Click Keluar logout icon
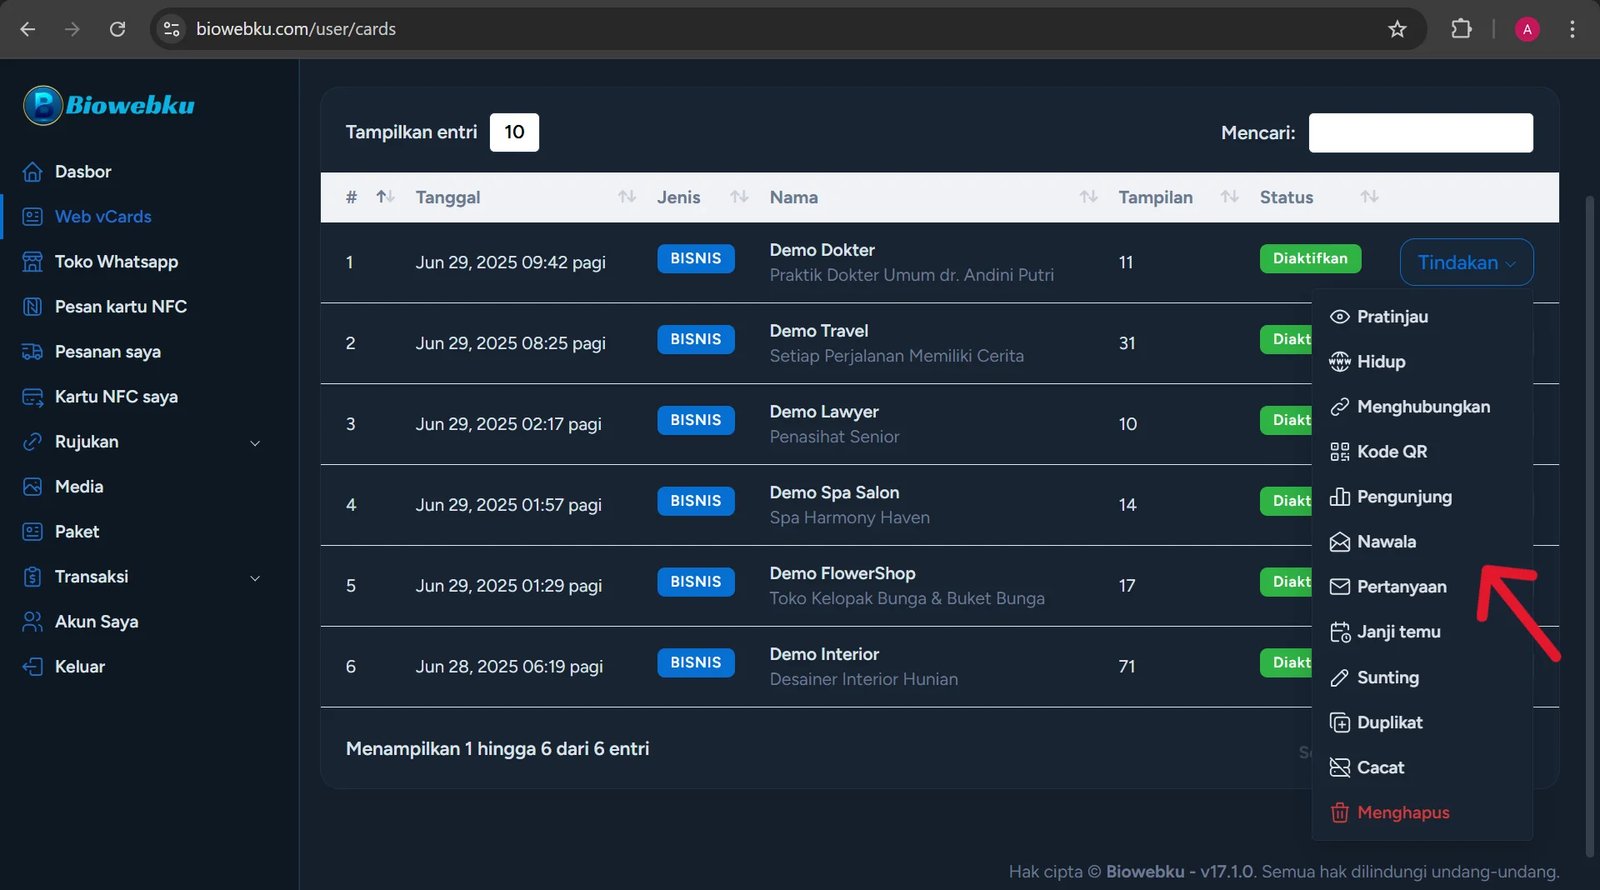 click(x=32, y=667)
